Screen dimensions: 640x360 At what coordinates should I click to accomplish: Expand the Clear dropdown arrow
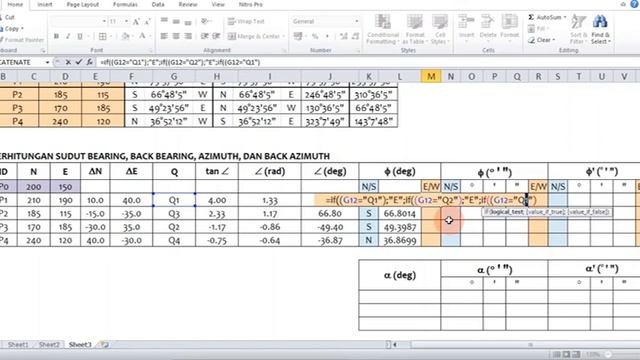(554, 40)
